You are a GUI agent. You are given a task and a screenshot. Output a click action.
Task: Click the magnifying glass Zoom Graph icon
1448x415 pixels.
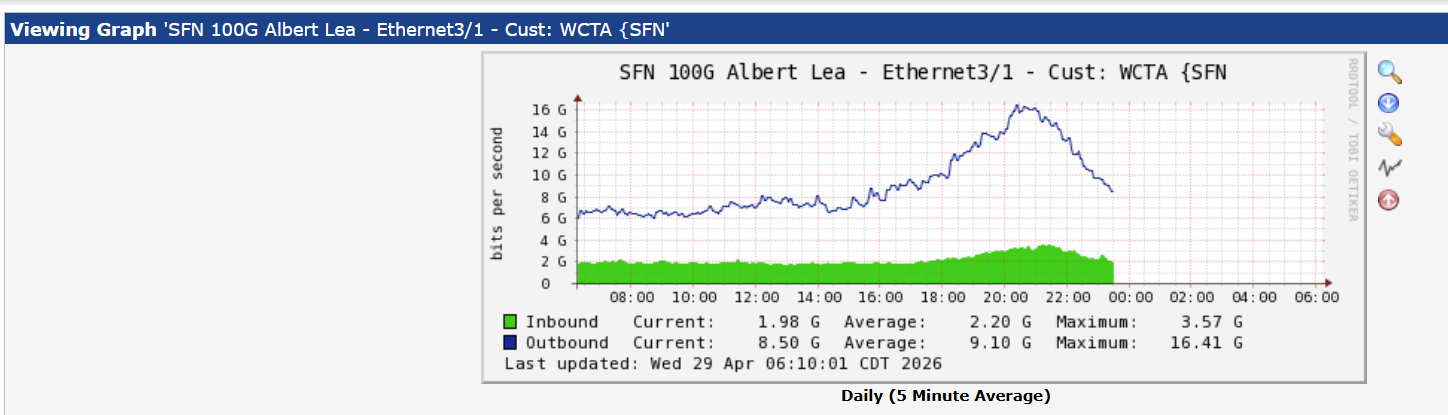coord(1389,72)
